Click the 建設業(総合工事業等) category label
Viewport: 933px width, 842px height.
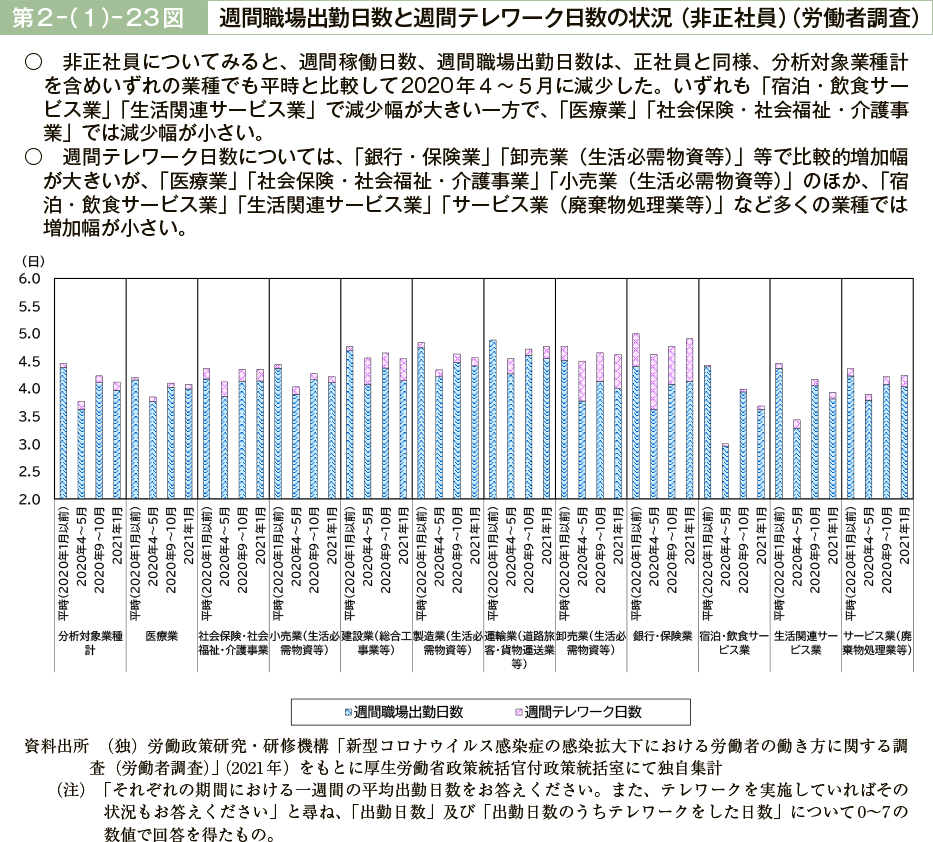[376, 642]
